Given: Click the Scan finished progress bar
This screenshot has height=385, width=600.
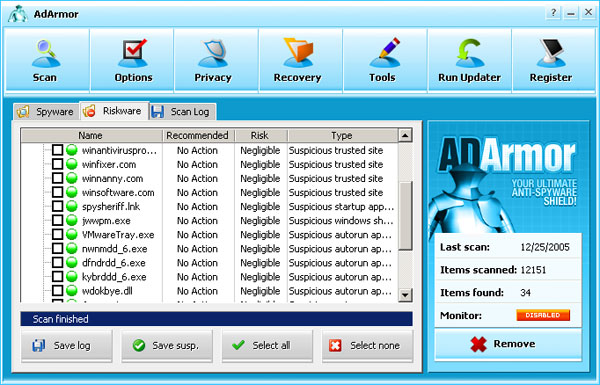Looking at the screenshot, I should (217, 319).
